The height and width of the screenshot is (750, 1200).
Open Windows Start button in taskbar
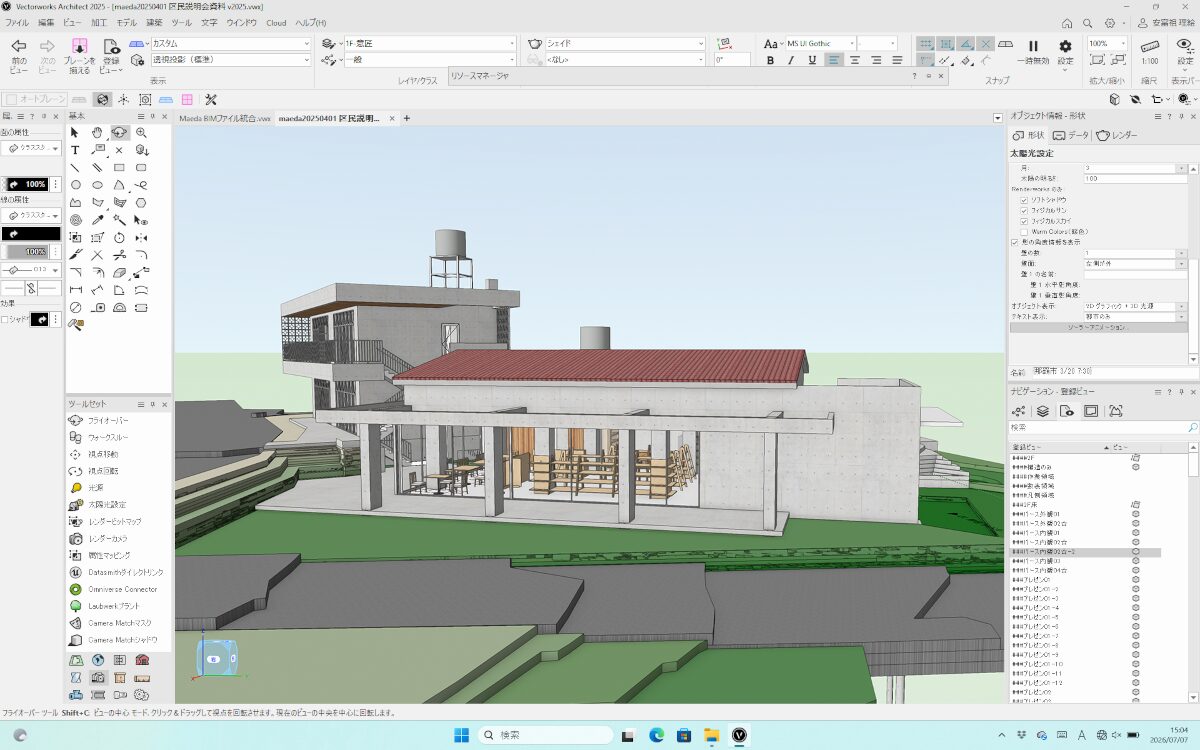pyautogui.click(x=461, y=735)
